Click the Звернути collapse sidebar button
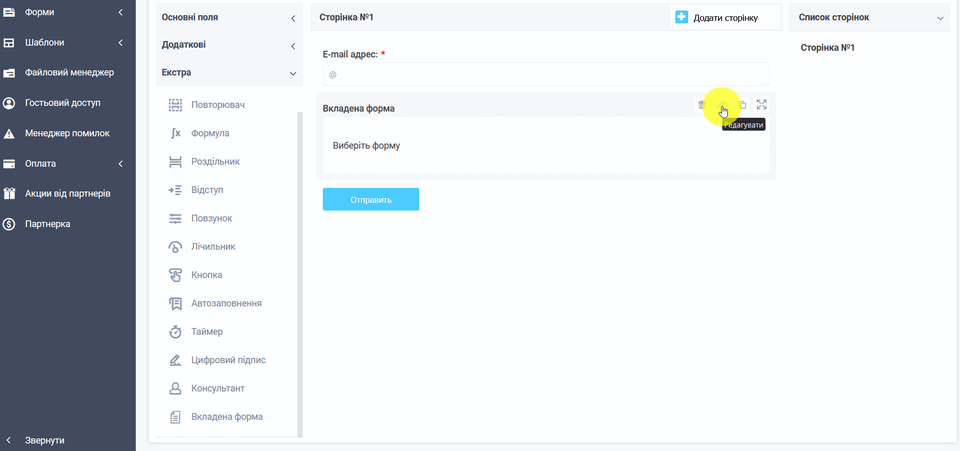The height and width of the screenshot is (451, 960). (44, 440)
